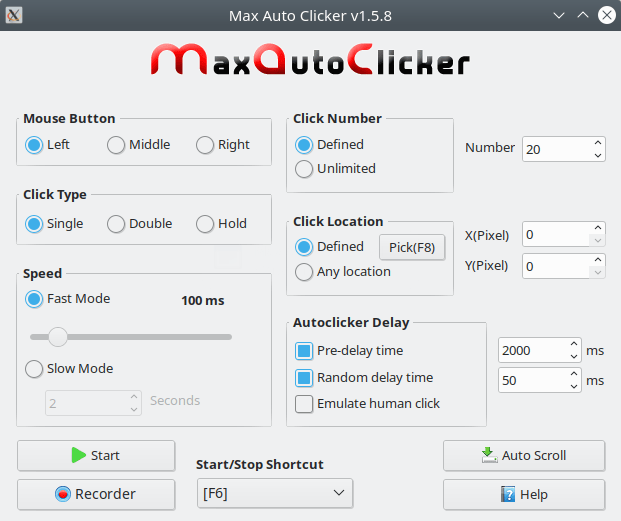Choose Double click type
Screen dimensions: 621x521
tap(139, 224)
